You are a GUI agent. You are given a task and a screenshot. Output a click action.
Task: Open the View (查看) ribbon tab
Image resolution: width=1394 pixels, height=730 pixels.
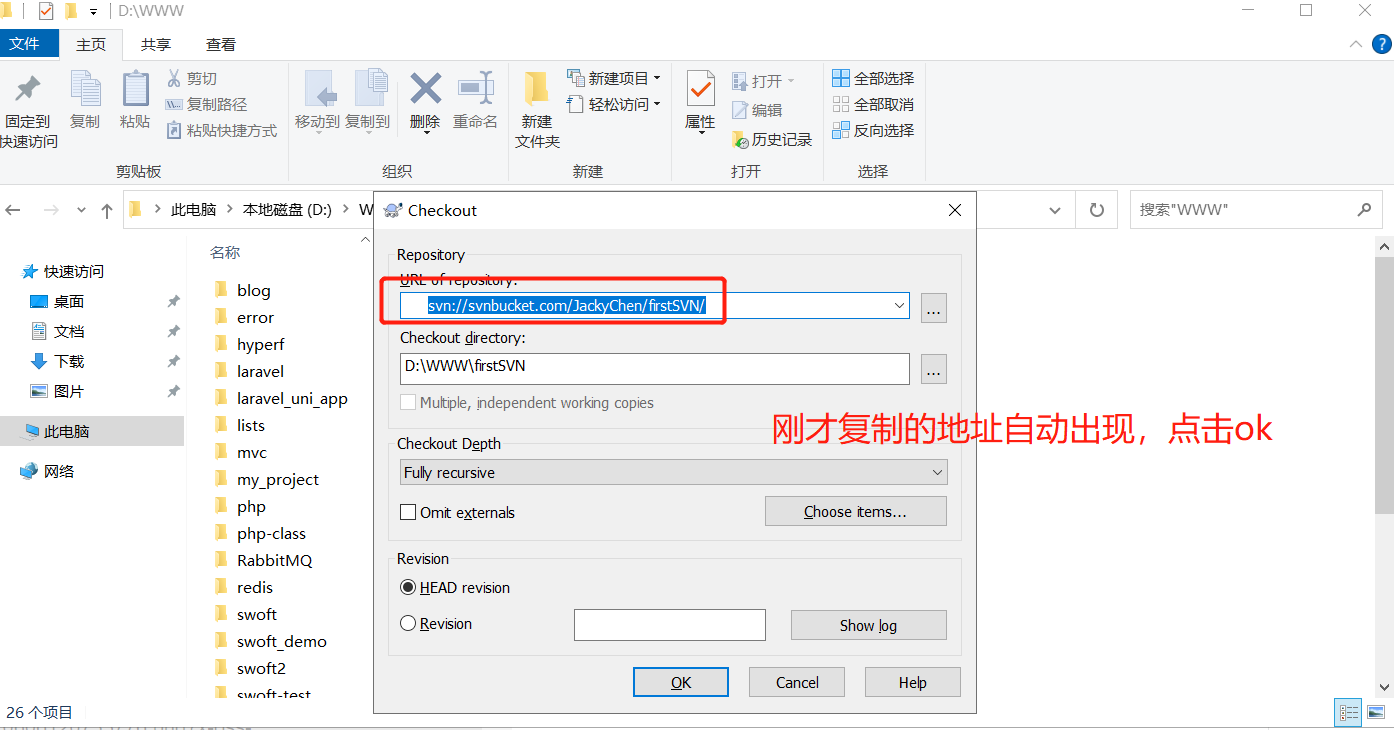pyautogui.click(x=221, y=44)
